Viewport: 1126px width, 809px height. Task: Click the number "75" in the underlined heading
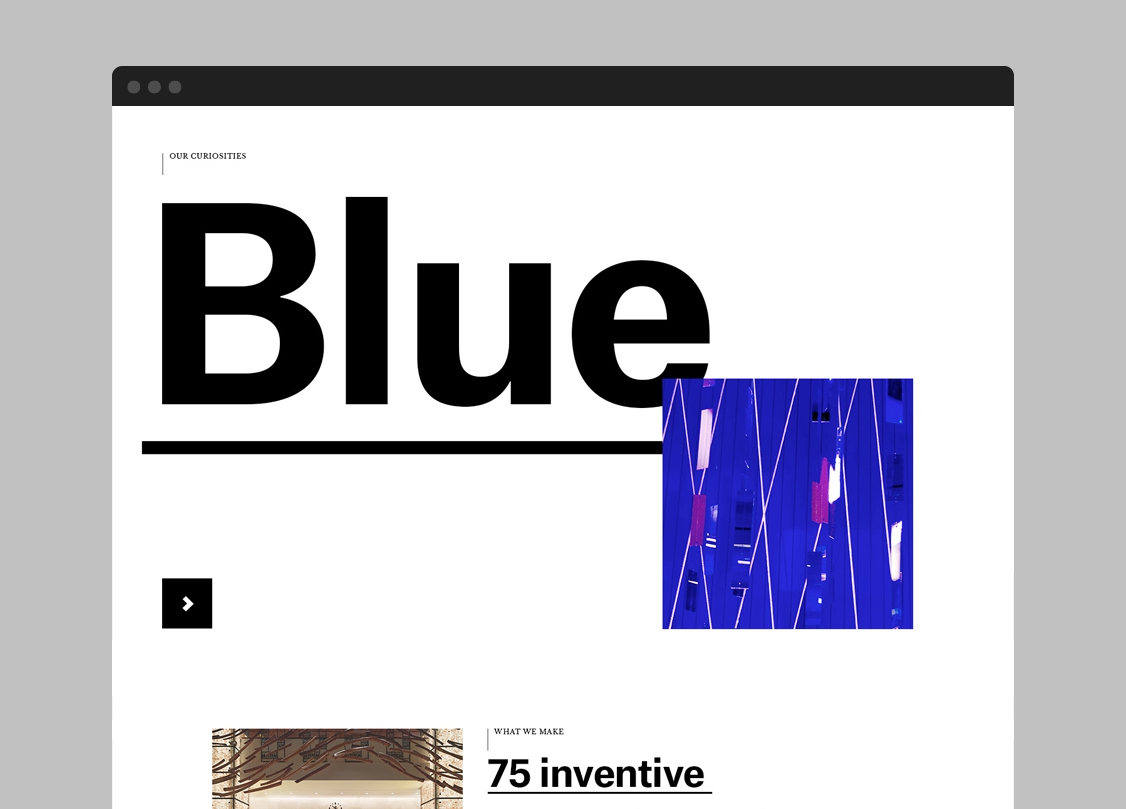click(x=509, y=774)
